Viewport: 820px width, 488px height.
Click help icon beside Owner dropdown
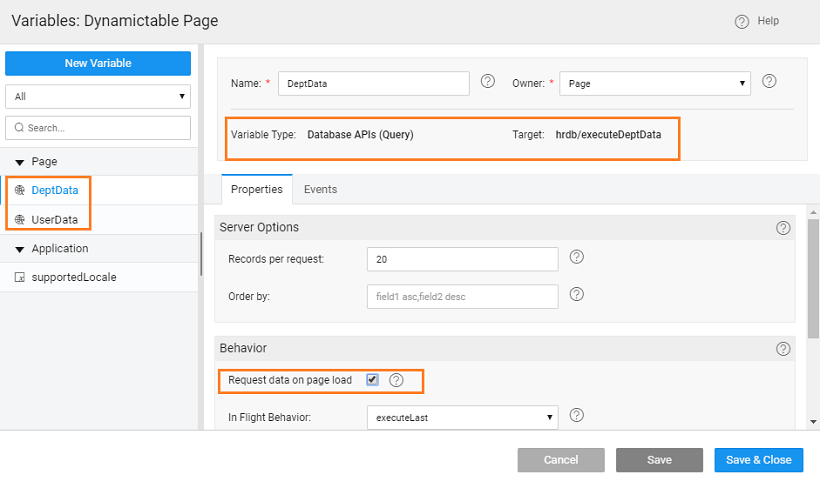click(x=769, y=82)
